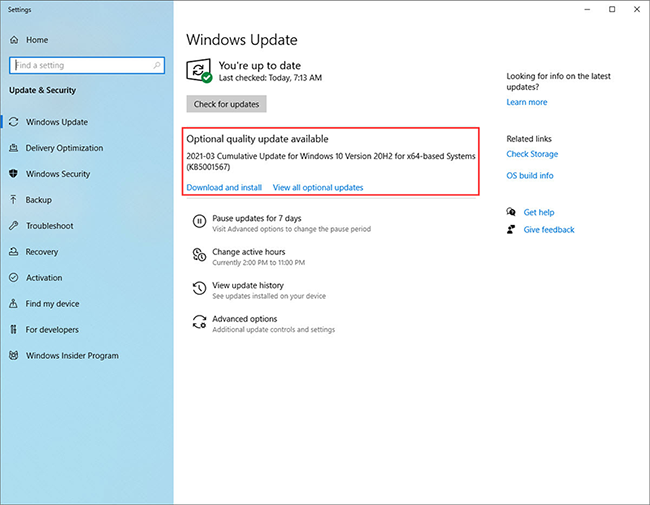Open the Recovery section

[x=42, y=252]
